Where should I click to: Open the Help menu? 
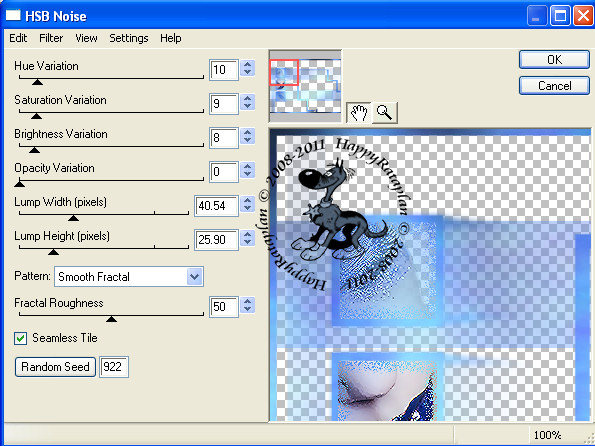pyautogui.click(x=170, y=38)
